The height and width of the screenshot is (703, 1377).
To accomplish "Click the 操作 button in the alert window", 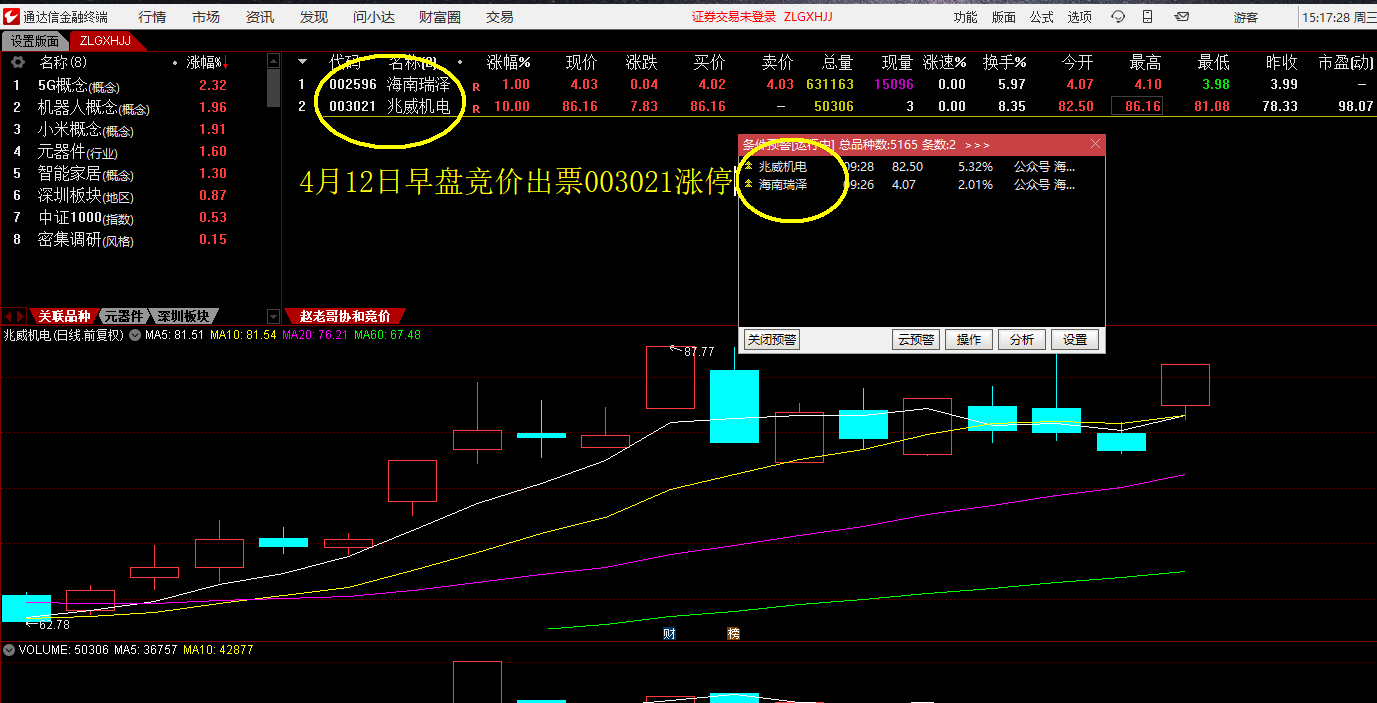I will coord(969,340).
